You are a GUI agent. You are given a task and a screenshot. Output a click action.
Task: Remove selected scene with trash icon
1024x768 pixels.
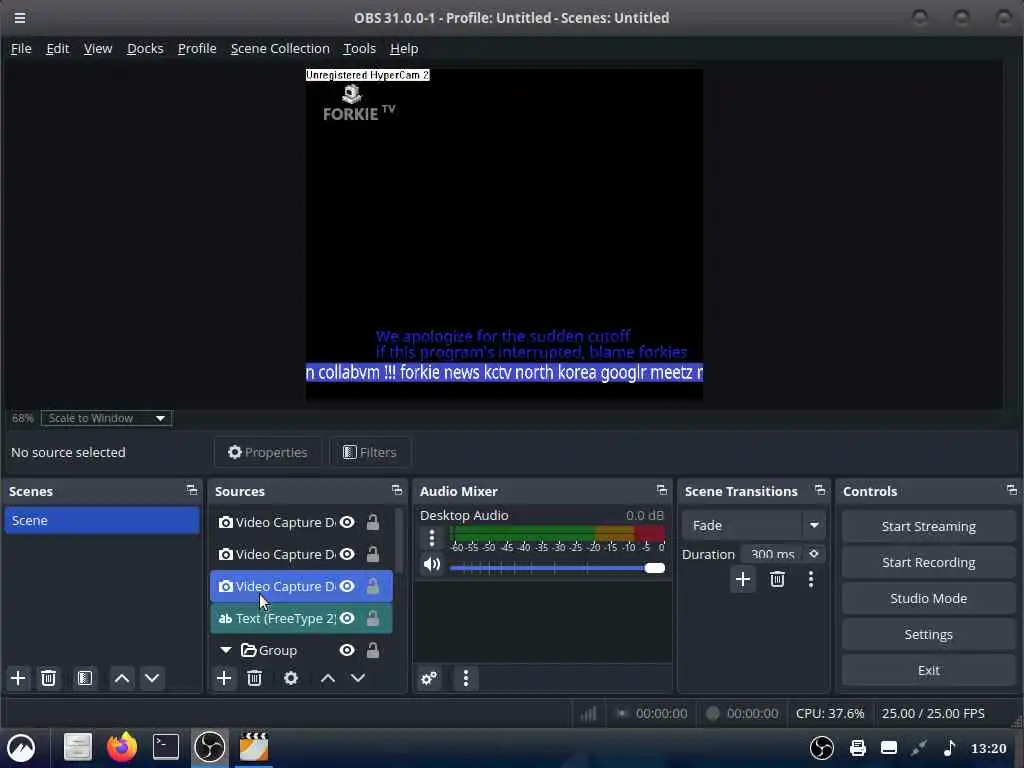click(48, 678)
